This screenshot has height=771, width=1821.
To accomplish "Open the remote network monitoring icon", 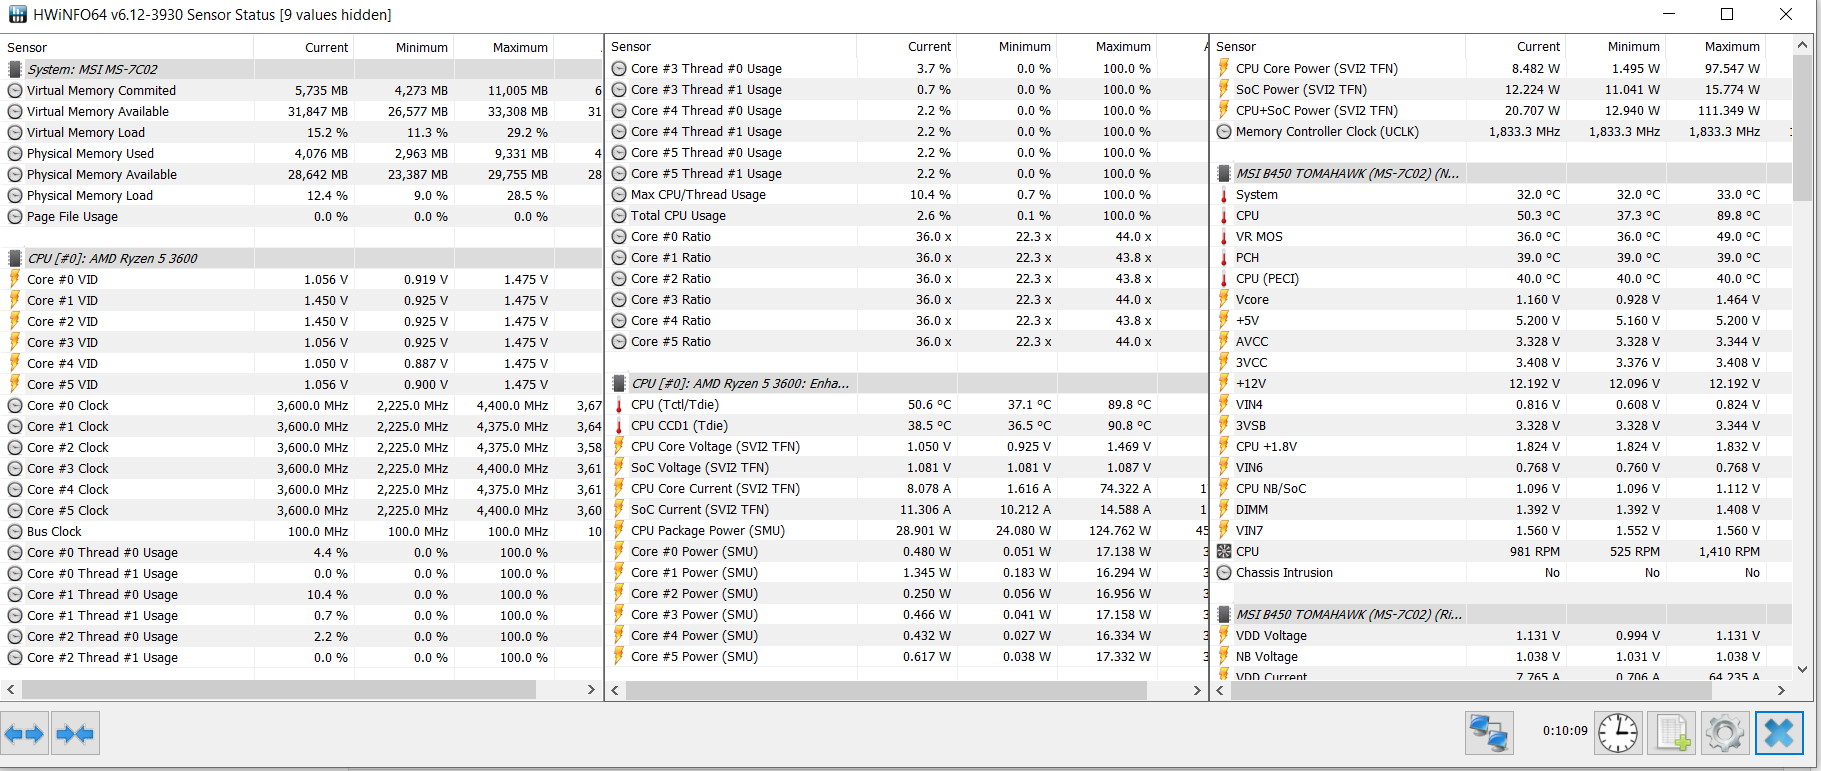I will coord(1488,733).
